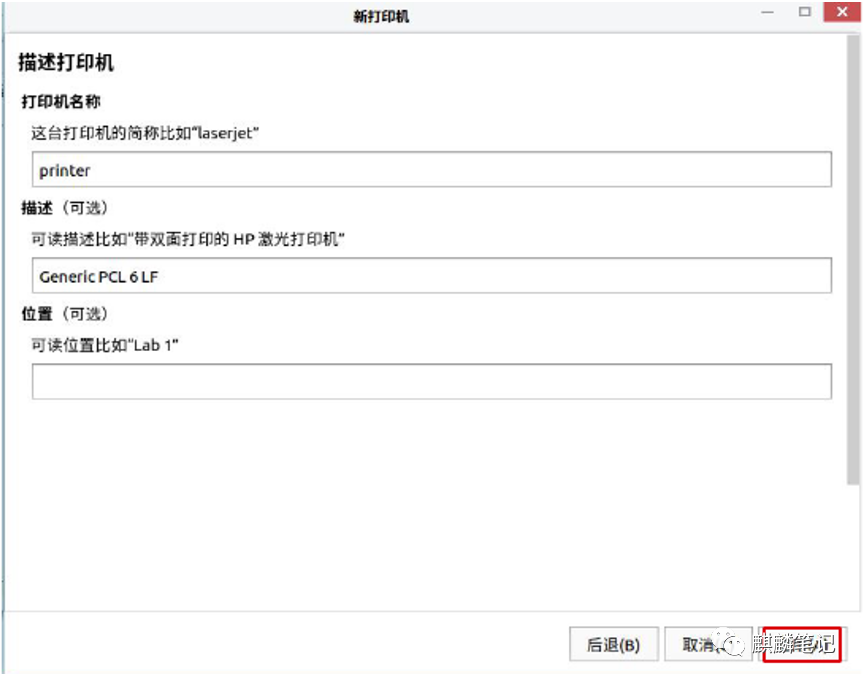Click the hint text mentioning "laserjet"
863x681 pixels.
[145, 133]
